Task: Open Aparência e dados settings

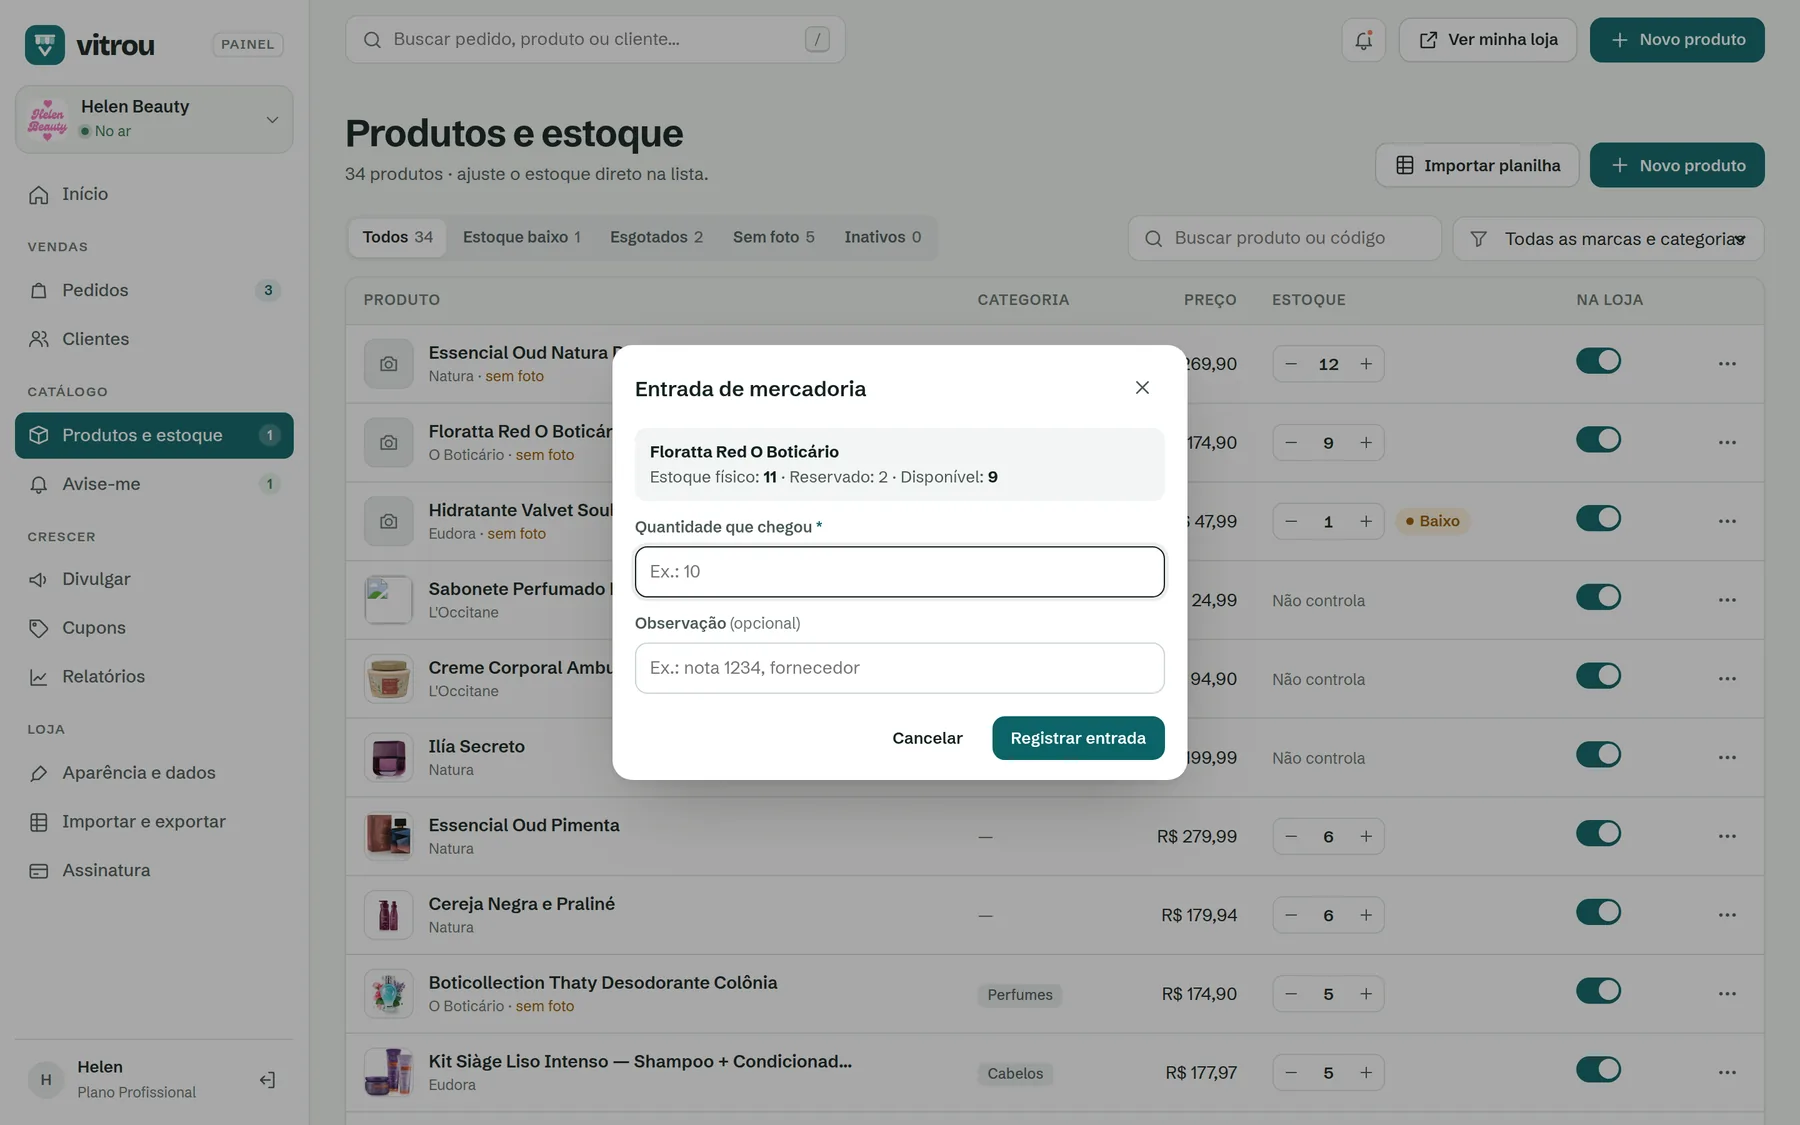Action: pyautogui.click(x=154, y=773)
